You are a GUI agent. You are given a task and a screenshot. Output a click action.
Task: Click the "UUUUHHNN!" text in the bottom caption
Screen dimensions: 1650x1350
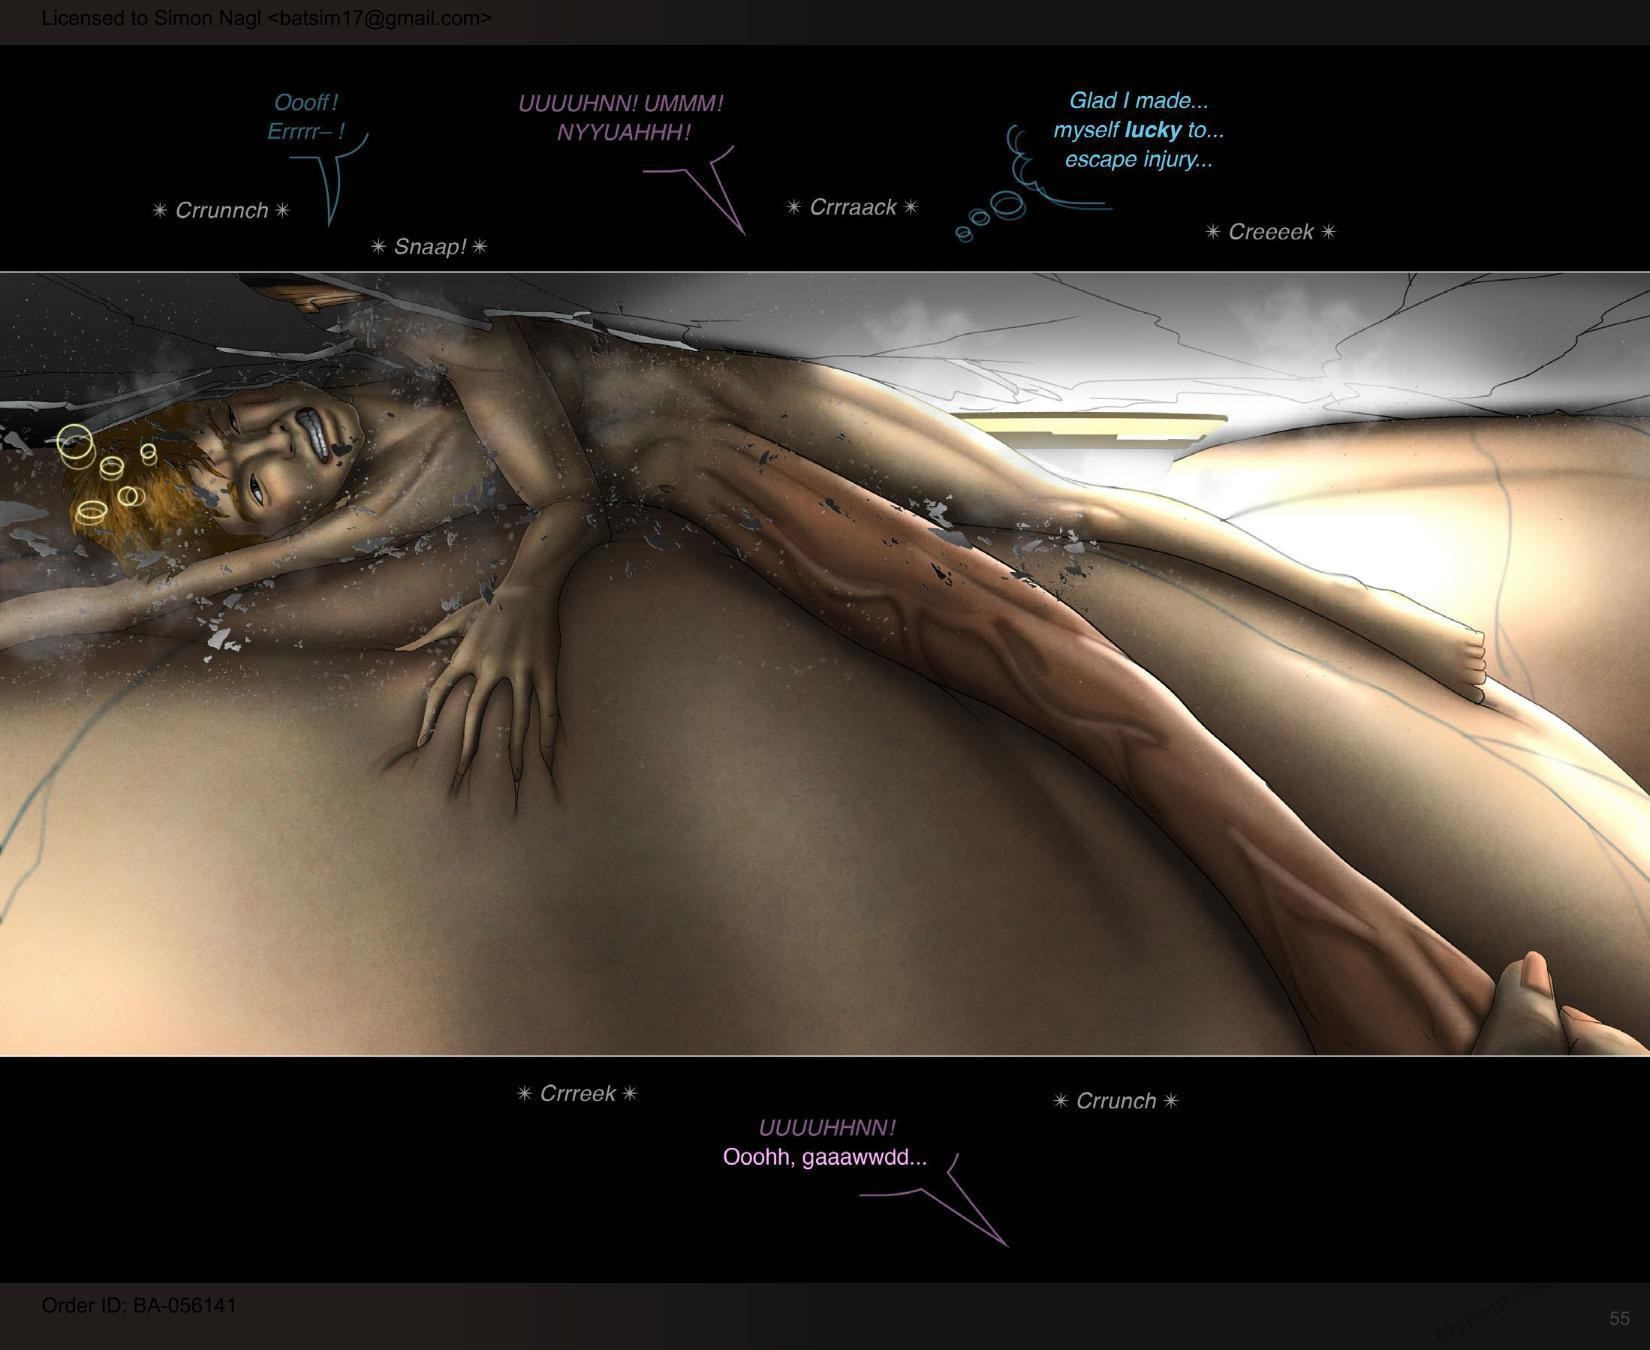(x=827, y=1128)
